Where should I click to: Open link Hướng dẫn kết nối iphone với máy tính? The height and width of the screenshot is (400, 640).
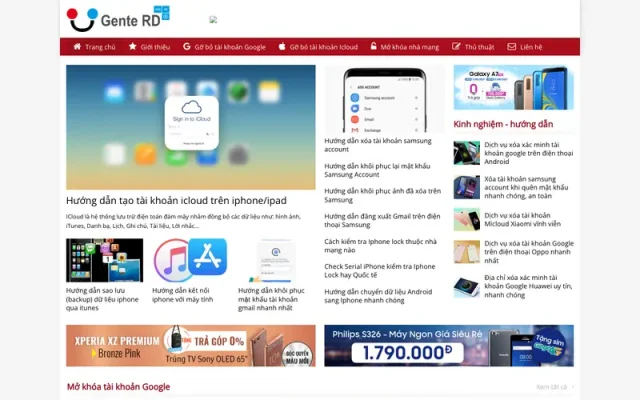click(183, 295)
